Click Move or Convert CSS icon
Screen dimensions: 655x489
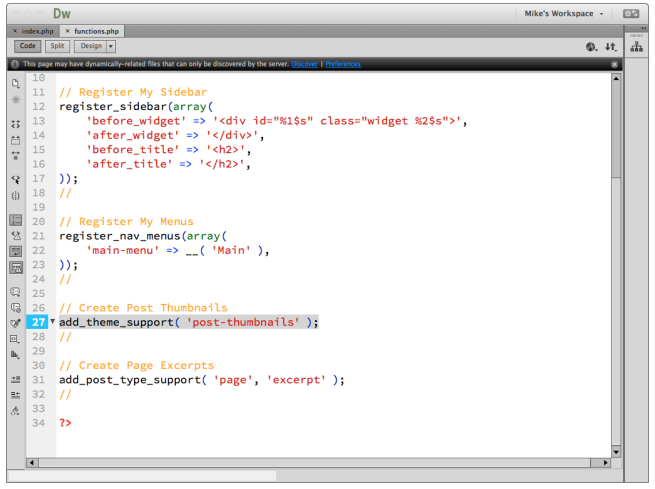click(16, 355)
